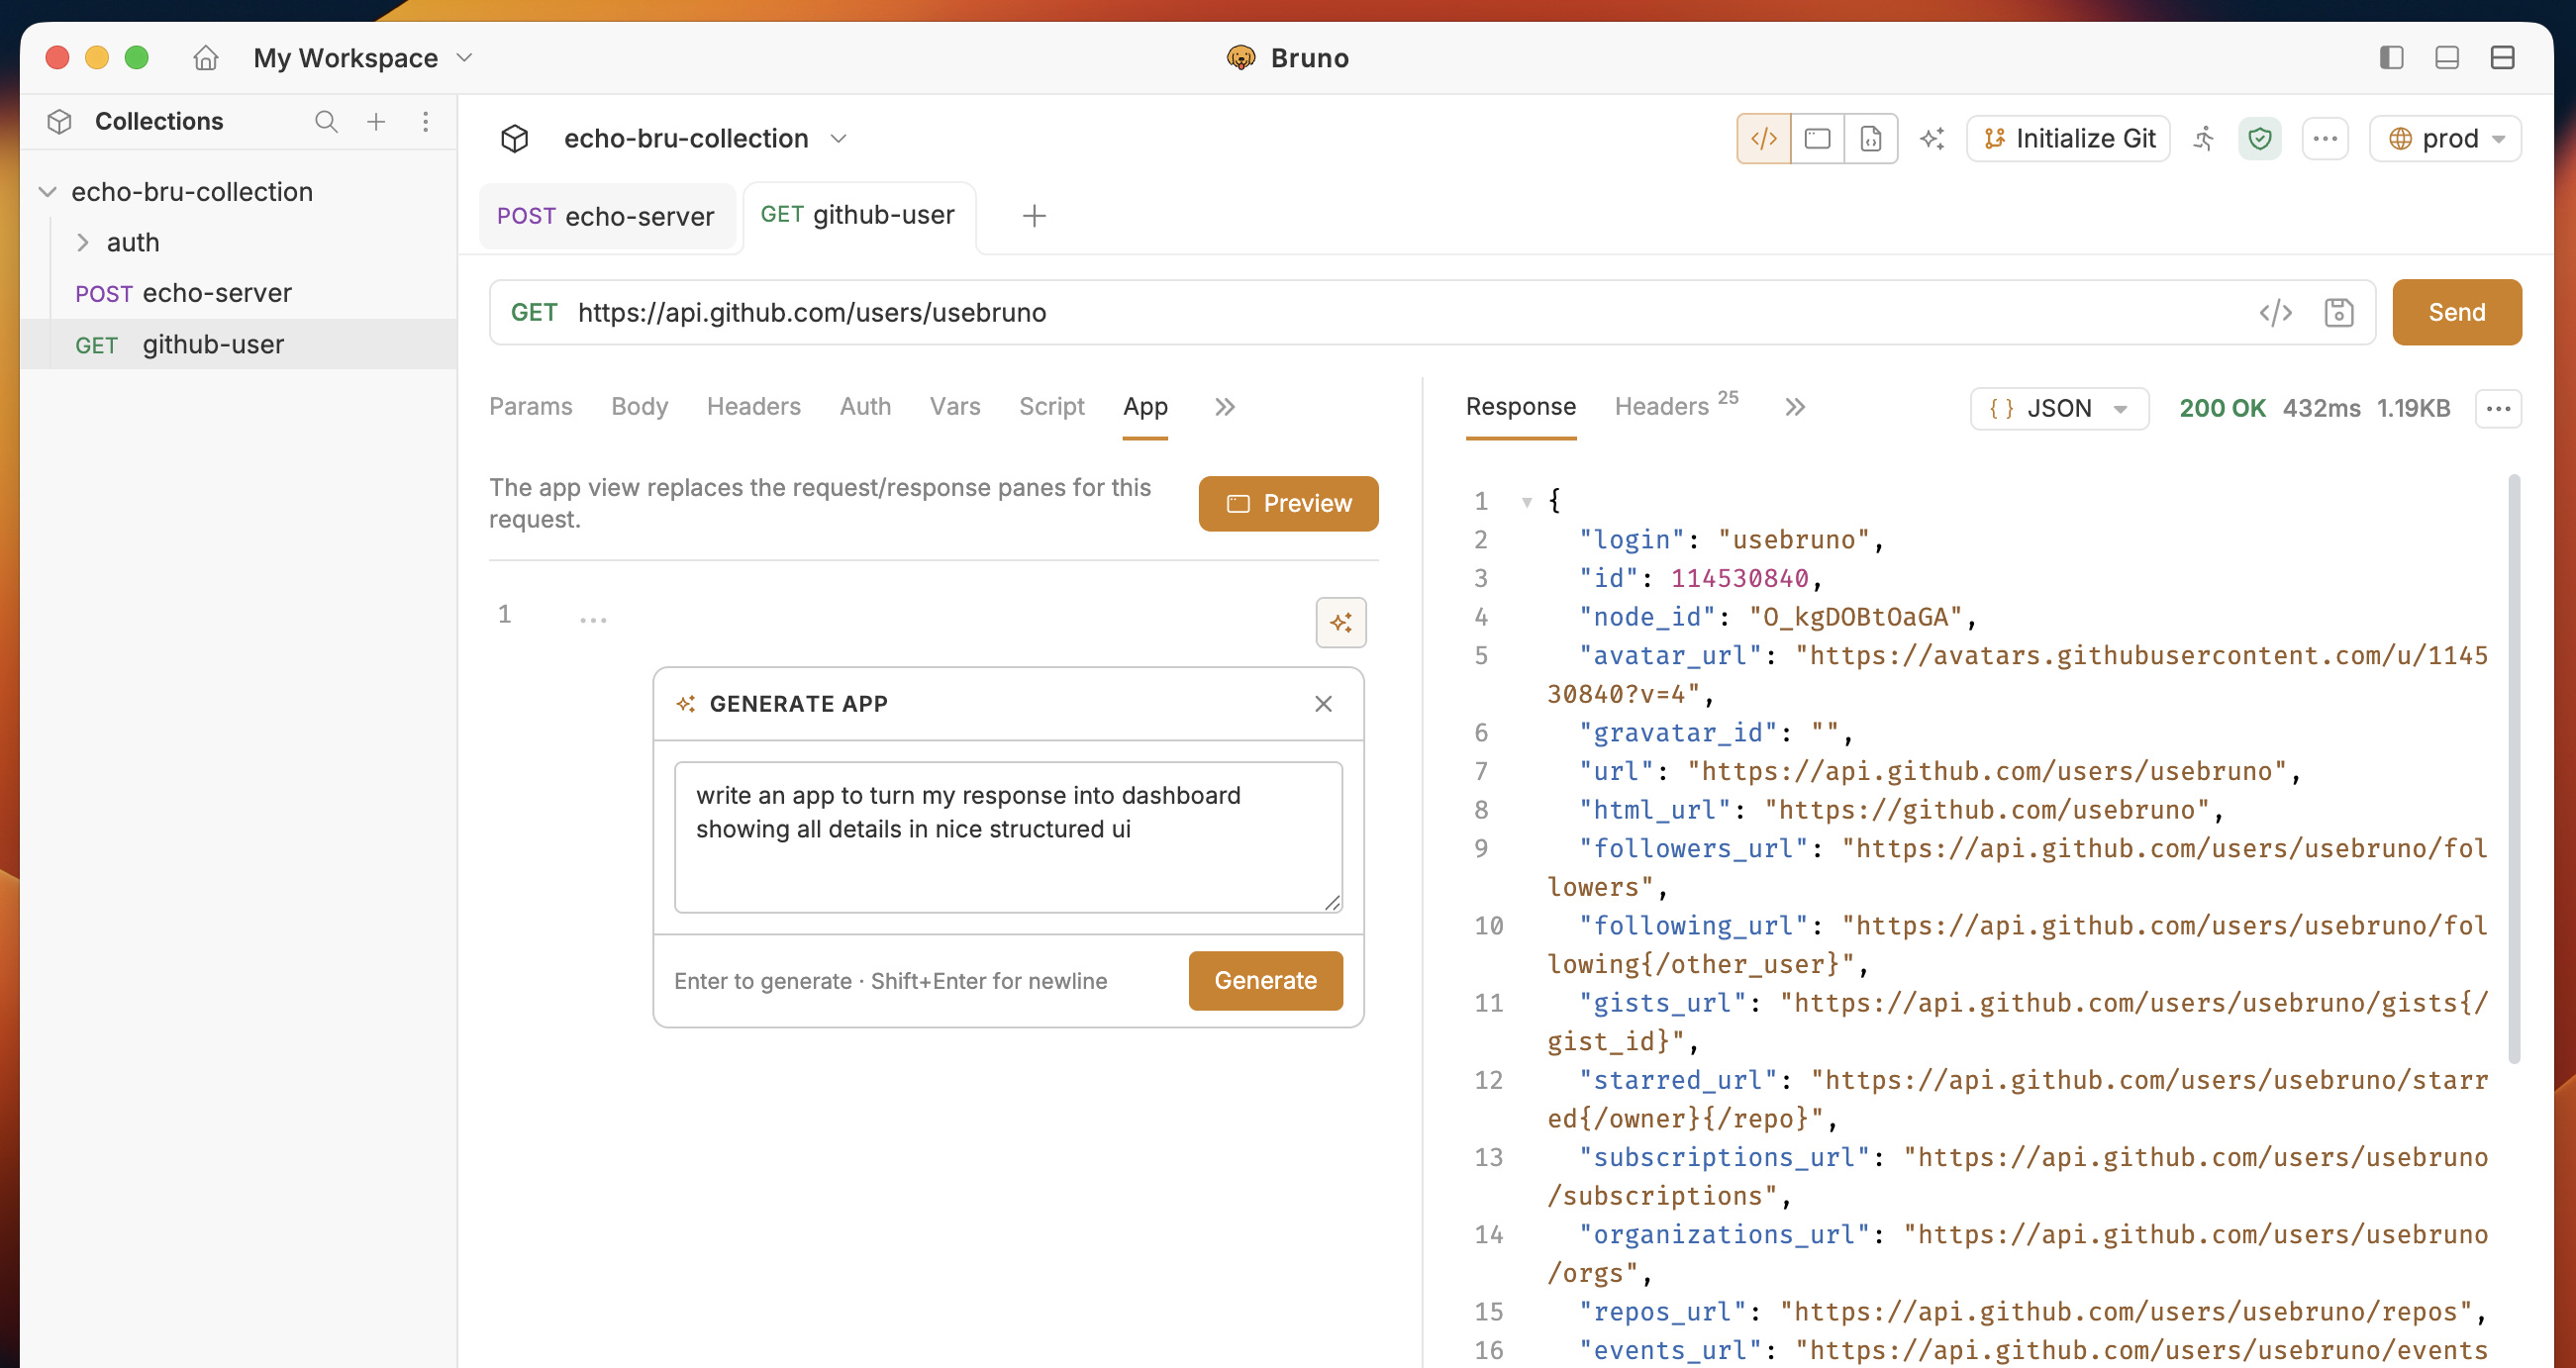Open Generate Code from the URL bar
This screenshot has width=2576, height=1368.
[2276, 313]
